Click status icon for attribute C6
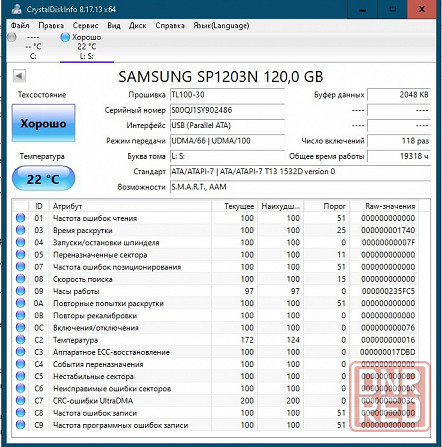Viewport: 442px width, 447px height. [x=21, y=389]
